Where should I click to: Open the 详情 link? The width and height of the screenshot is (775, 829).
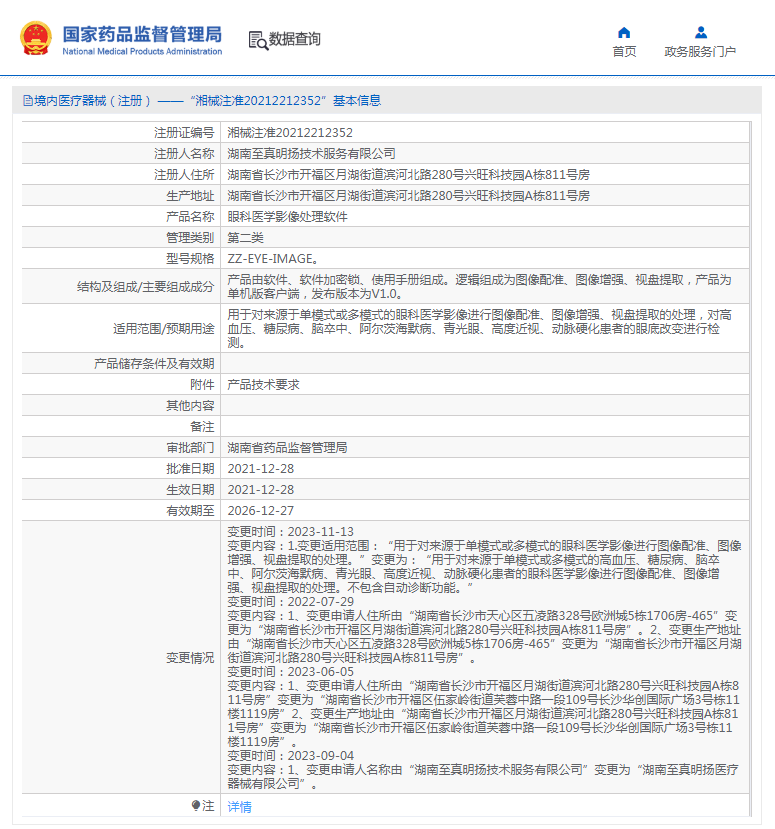coord(239,807)
